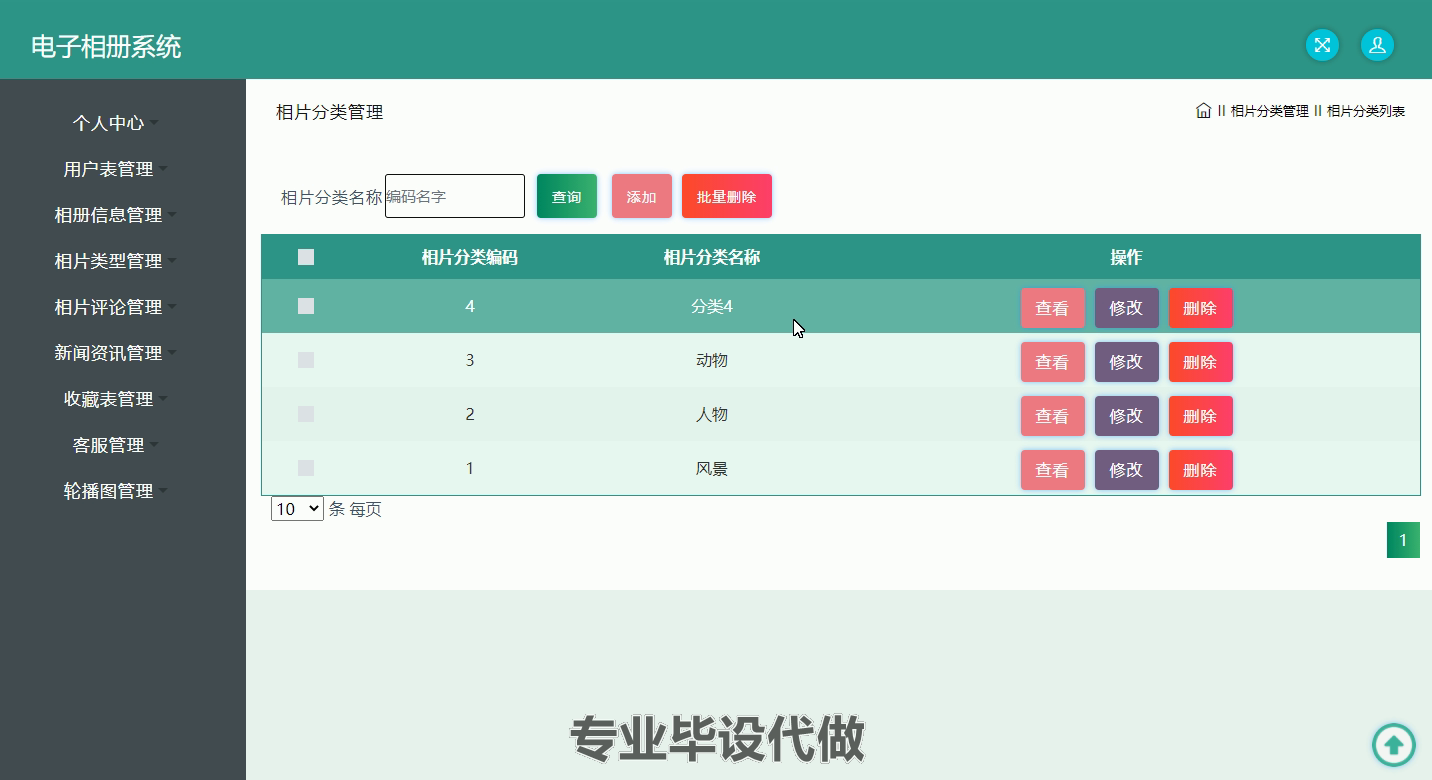Viewport: 1432px width, 780px height.
Task: Open the rows-per-page dropdown showing 10
Action: [x=297, y=509]
